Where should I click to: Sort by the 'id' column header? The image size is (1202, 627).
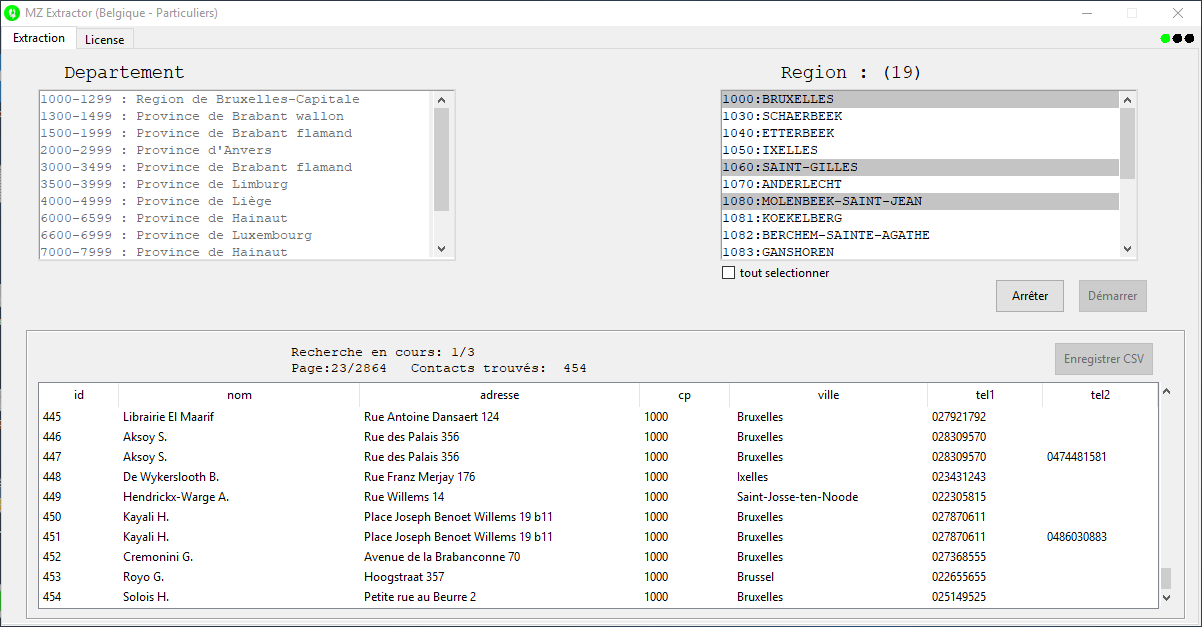[x=79, y=395]
